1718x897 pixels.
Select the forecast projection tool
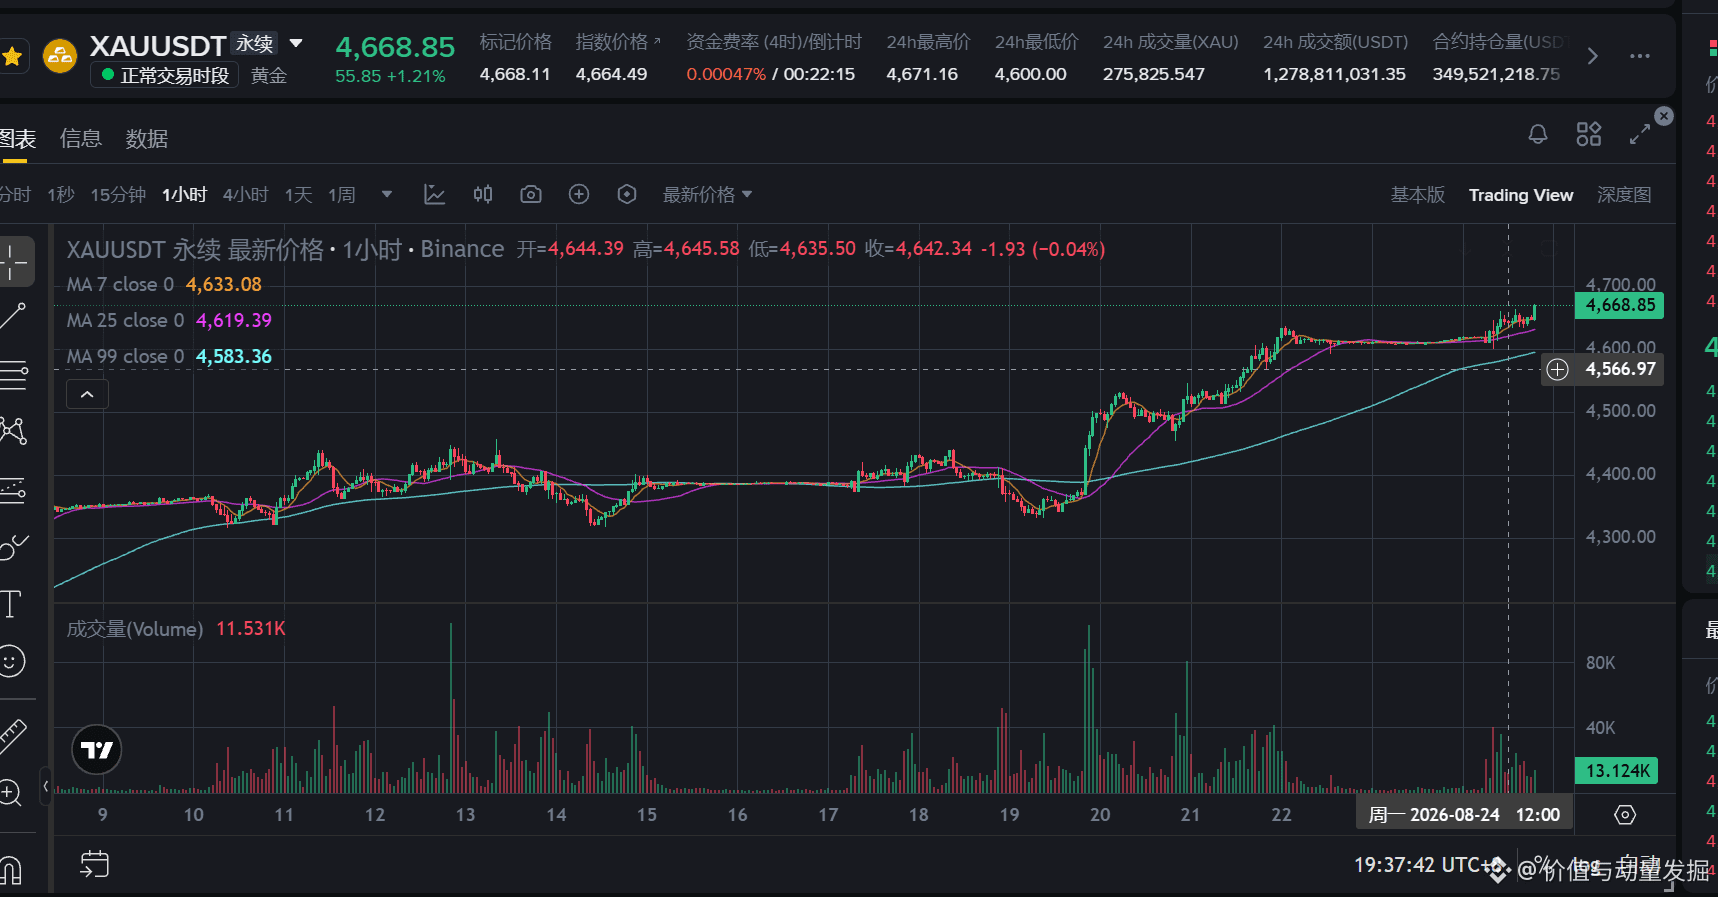tap(14, 489)
